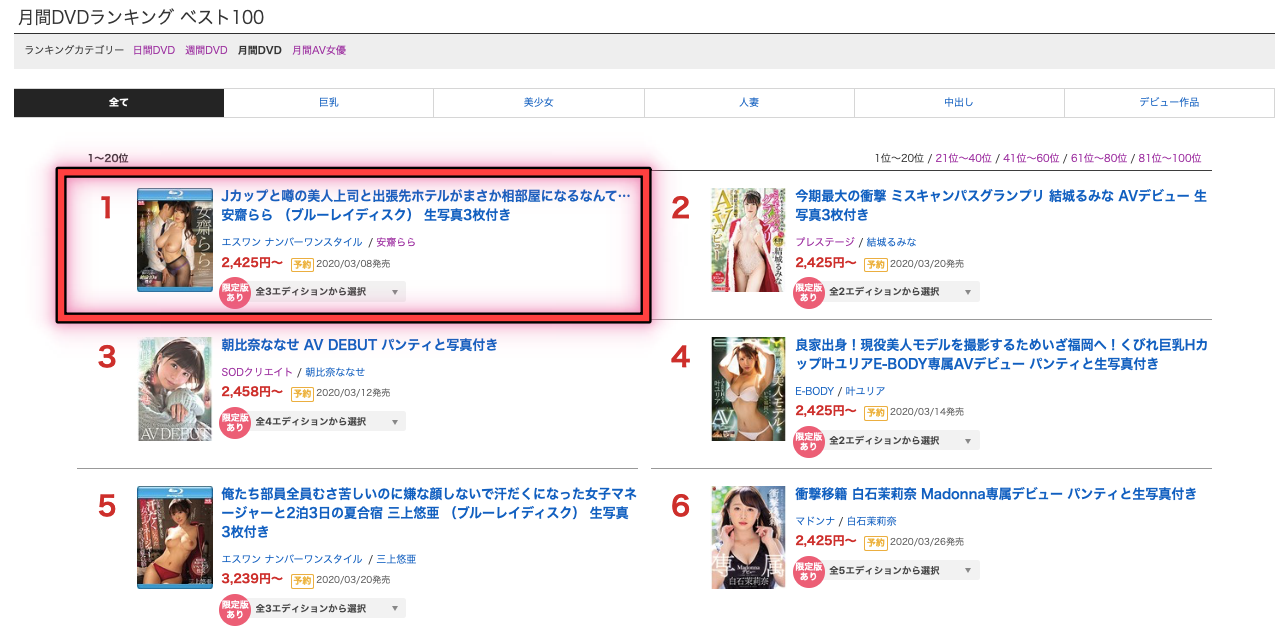Open rank 1 全3エディションから選択 dropdown
This screenshot has width=1281, height=633.
[x=329, y=292]
